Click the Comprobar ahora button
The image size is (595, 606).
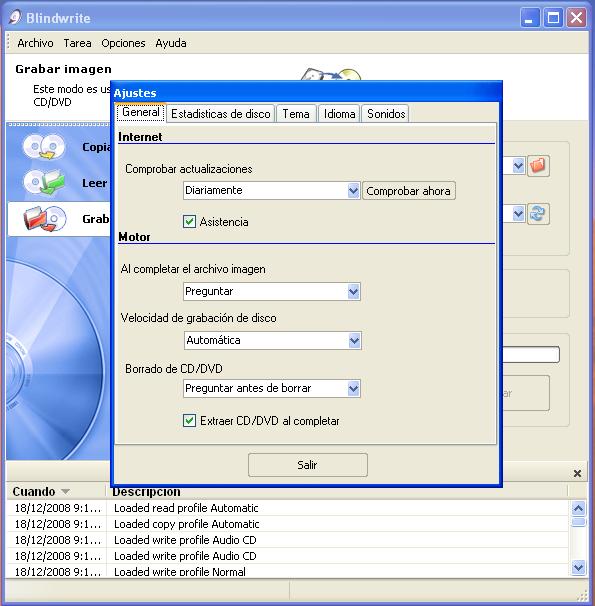409,191
